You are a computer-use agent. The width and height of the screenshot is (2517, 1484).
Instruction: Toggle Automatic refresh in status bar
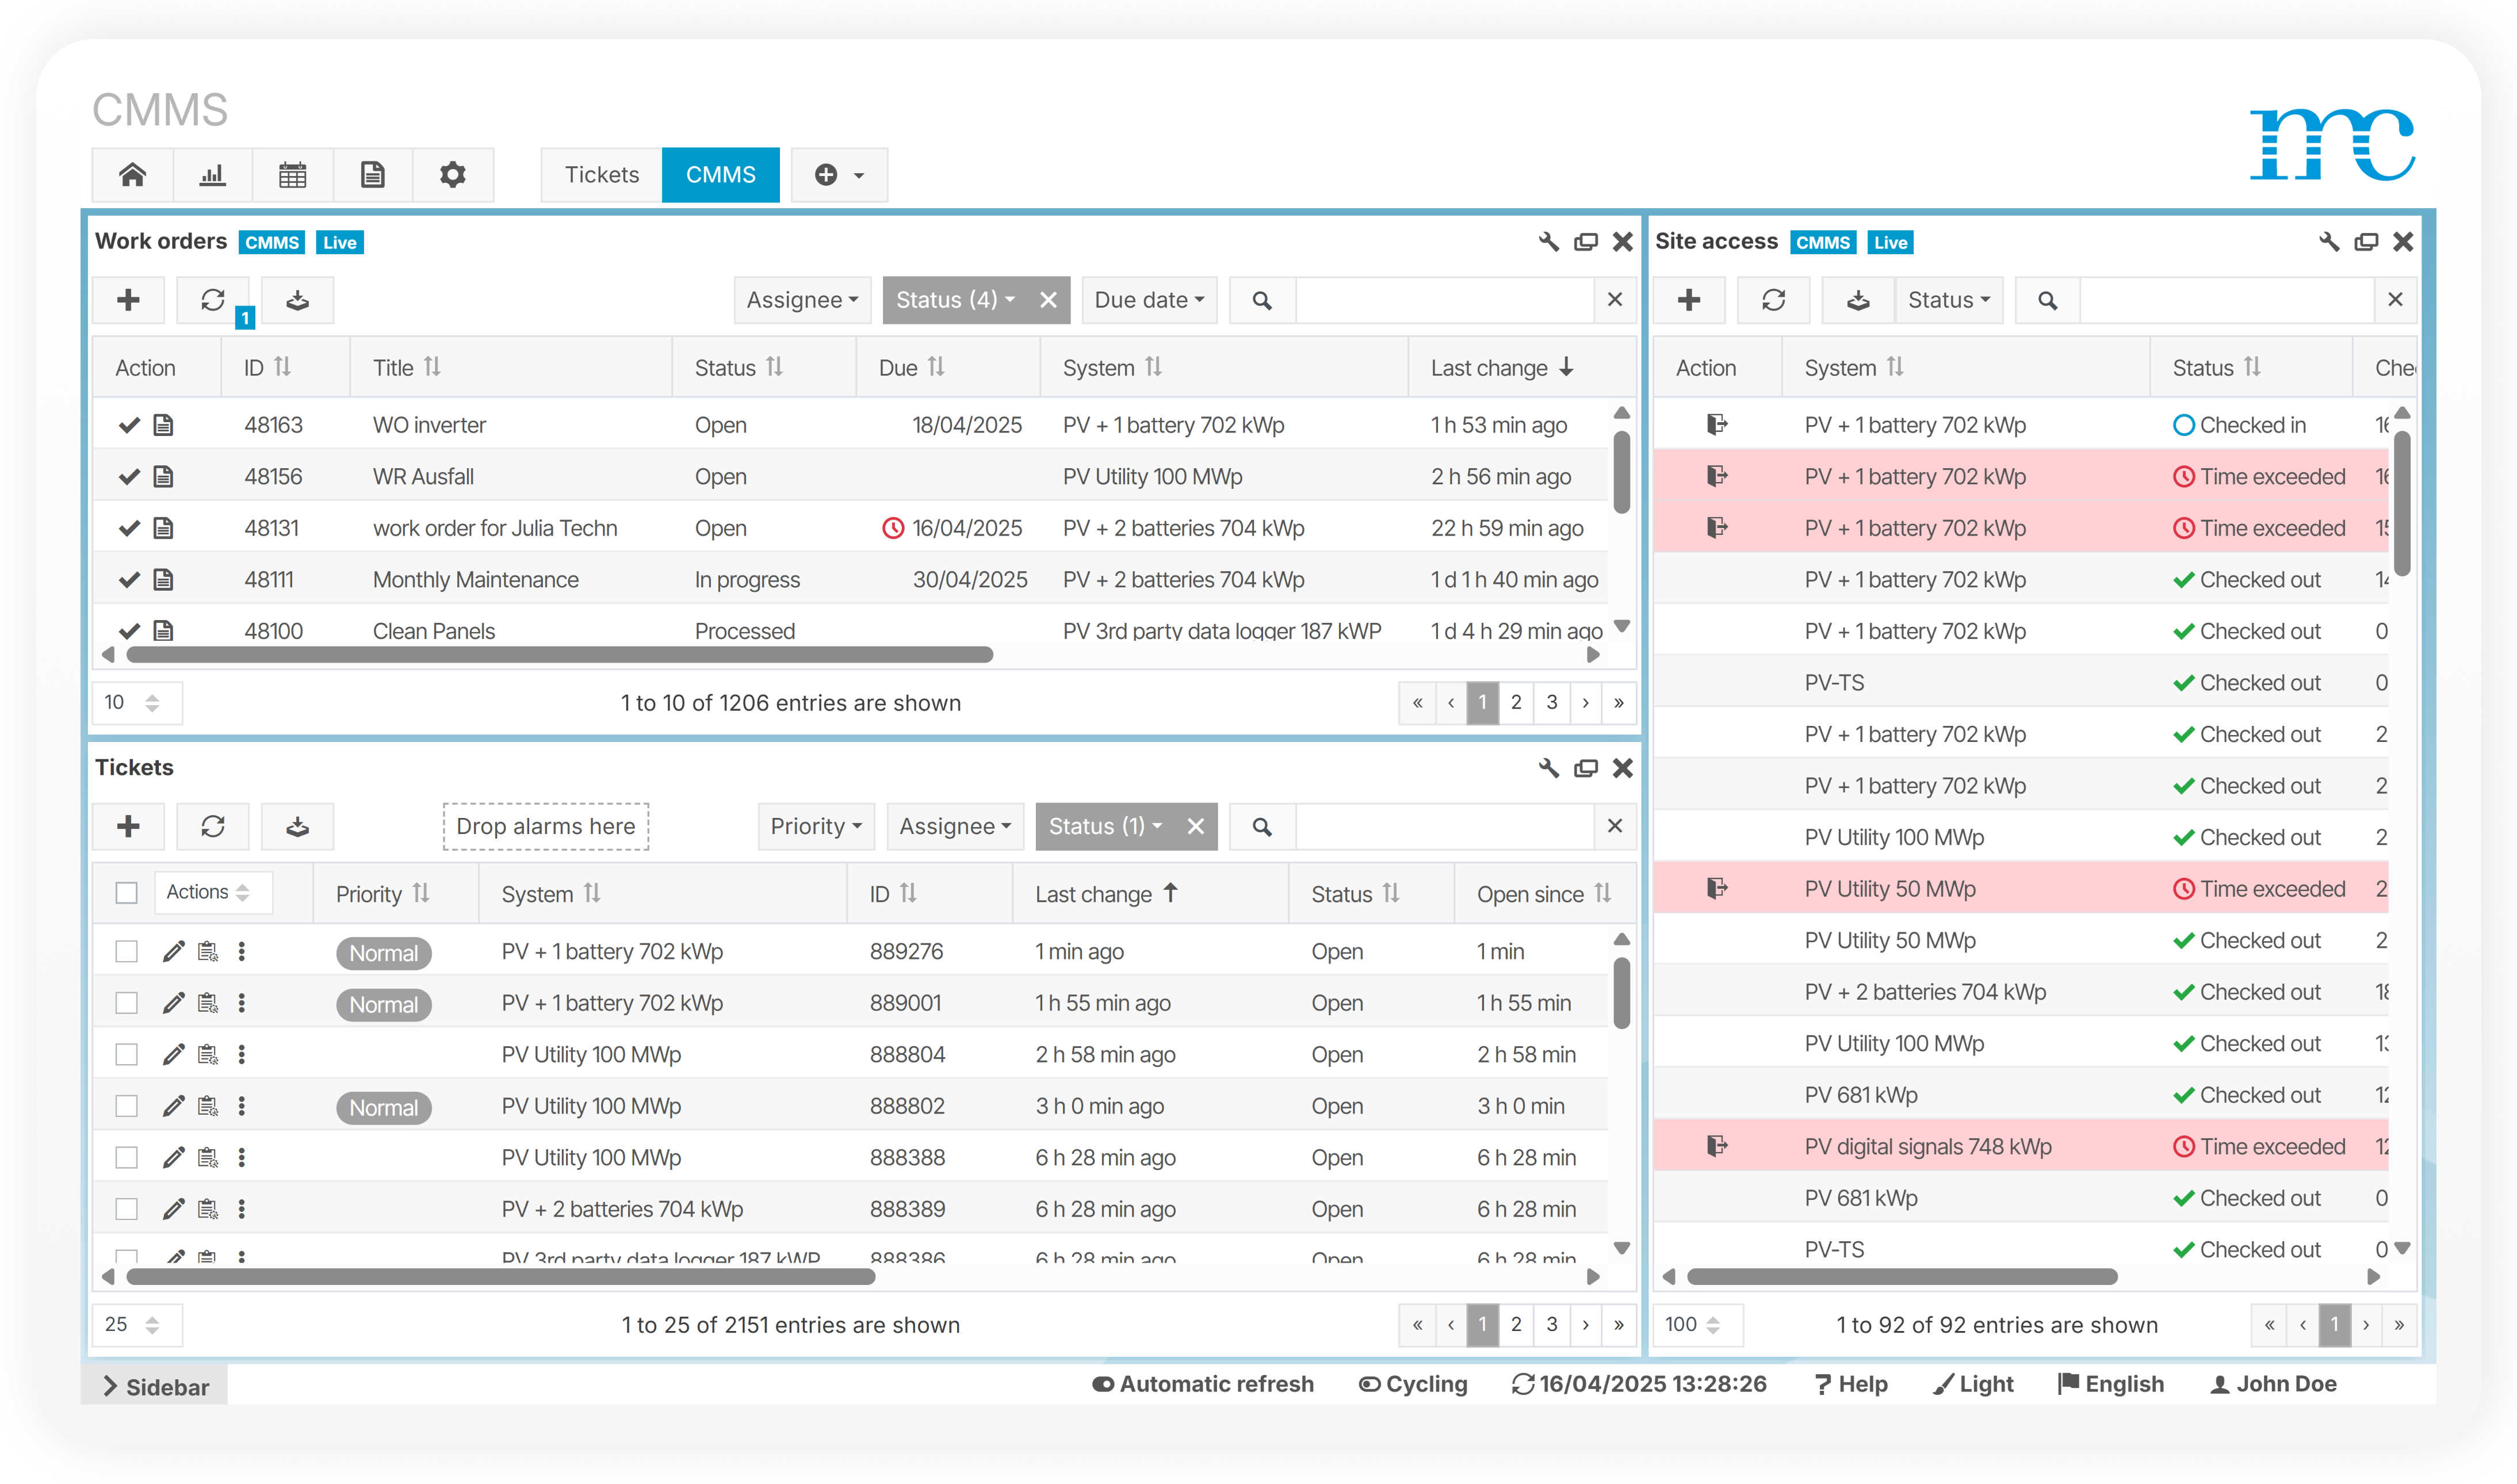1203,1384
